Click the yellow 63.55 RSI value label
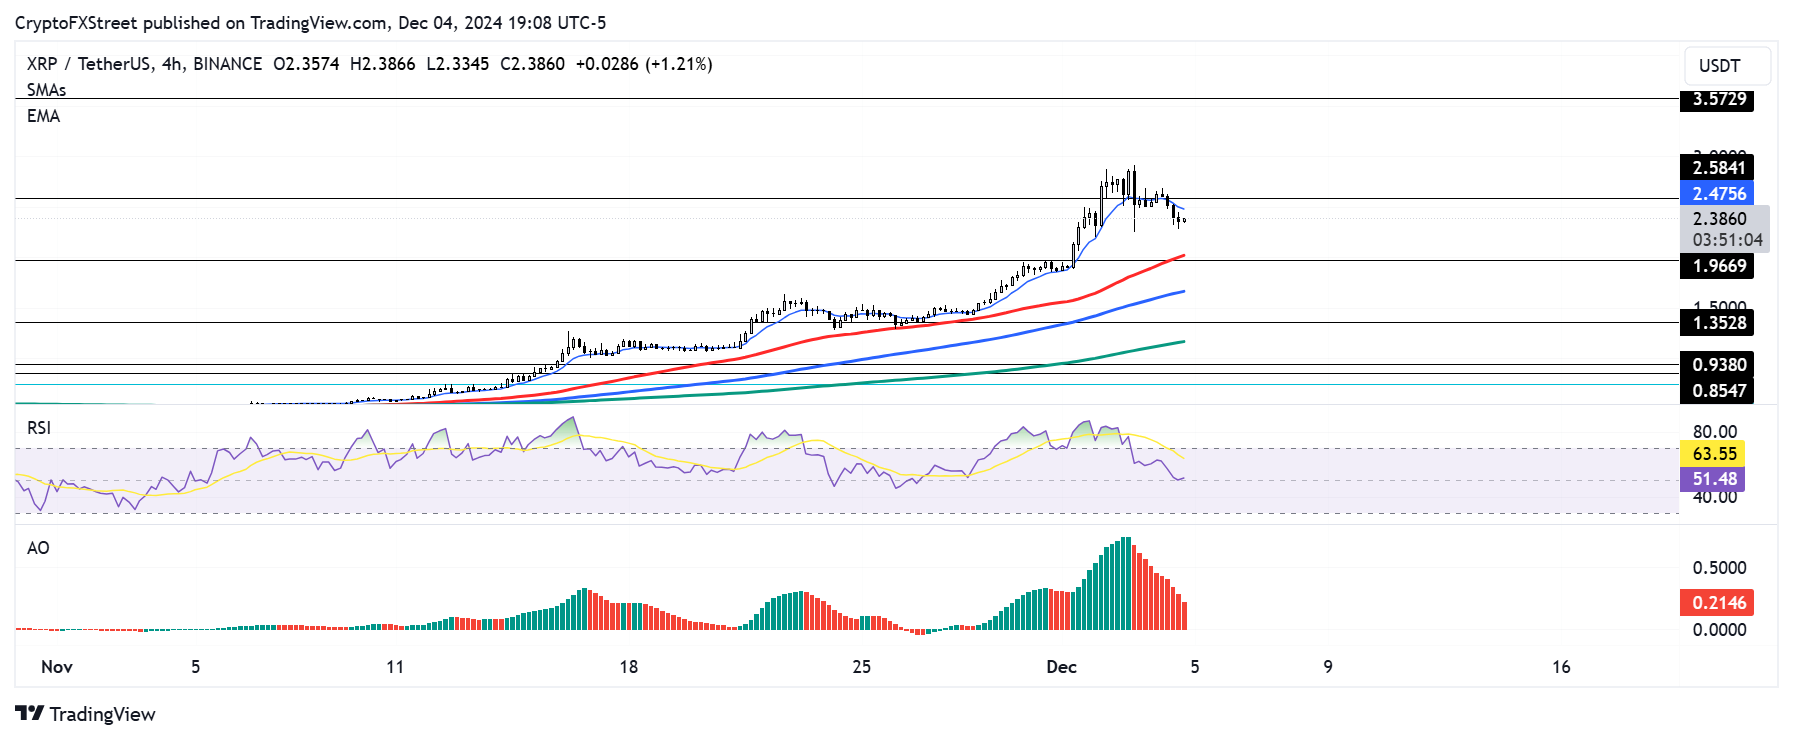This screenshot has width=1793, height=740. pos(1713,454)
